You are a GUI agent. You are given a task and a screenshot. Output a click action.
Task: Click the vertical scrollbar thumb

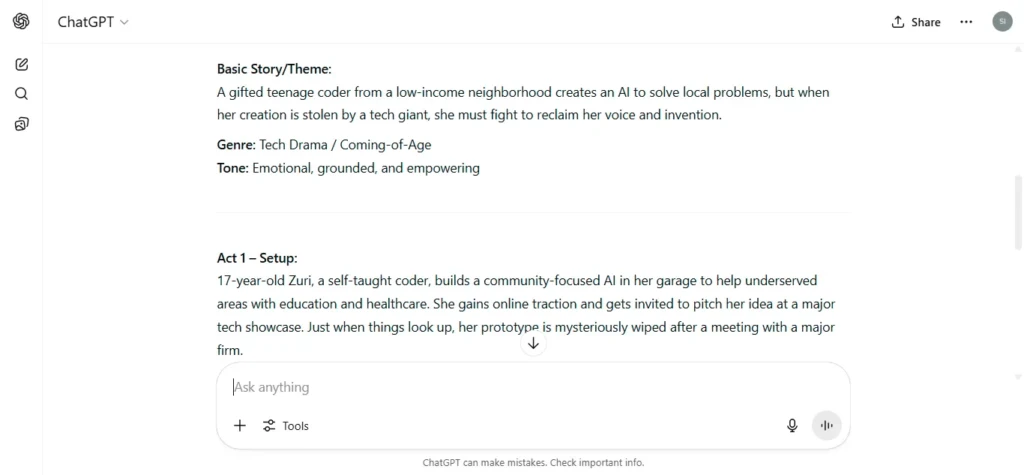point(1018,212)
